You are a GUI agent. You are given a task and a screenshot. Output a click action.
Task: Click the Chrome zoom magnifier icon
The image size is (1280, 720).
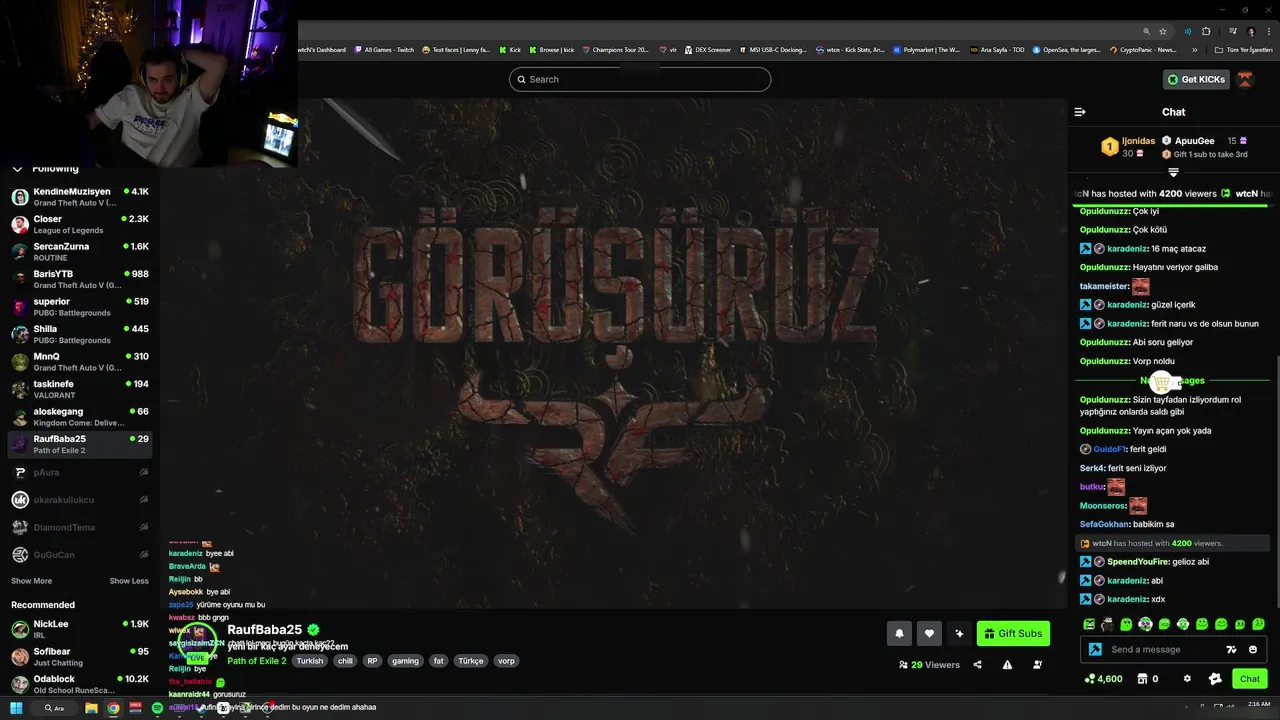[1146, 31]
